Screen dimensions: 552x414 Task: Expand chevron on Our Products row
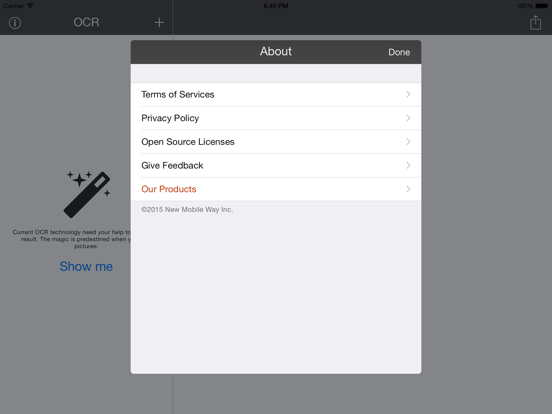coord(408,189)
